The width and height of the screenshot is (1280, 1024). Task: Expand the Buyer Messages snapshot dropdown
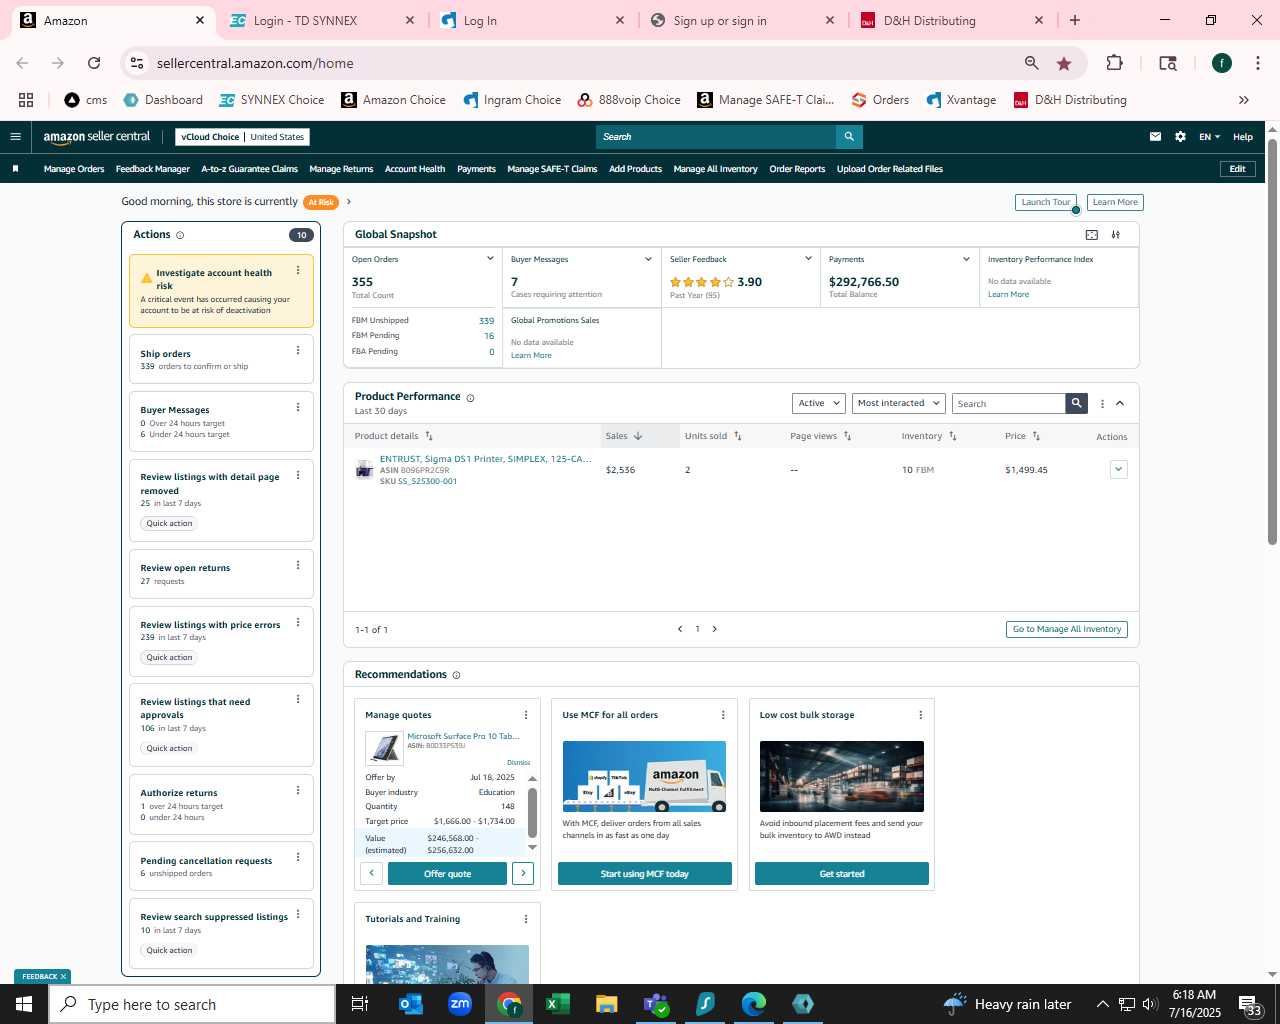648,259
